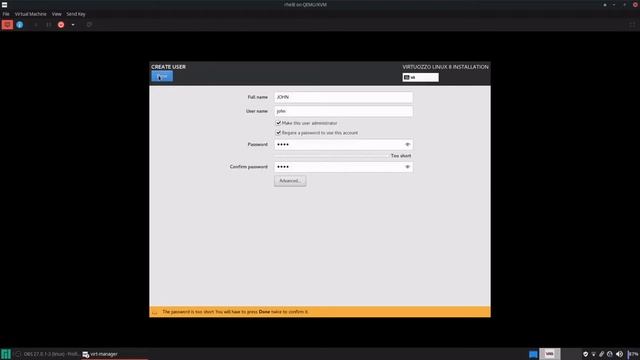Image resolution: width=640 pixels, height=360 pixels.
Task: Click the Too short strength label
Action: pos(401,156)
